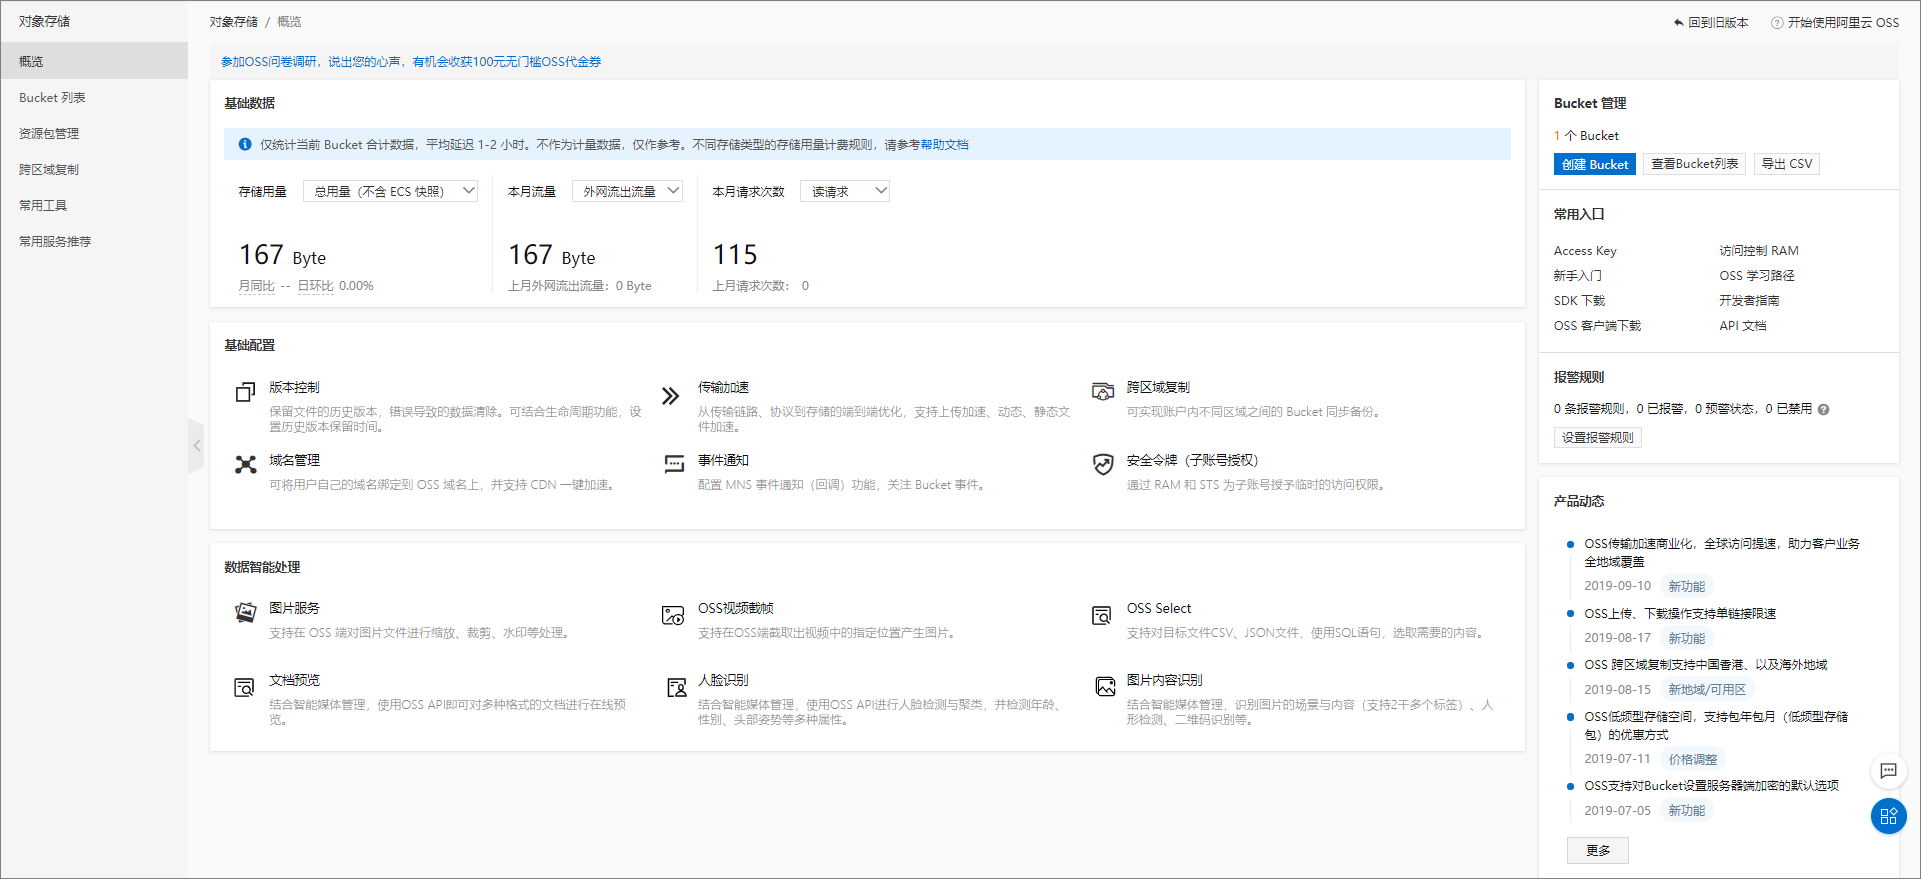
Task: Select the 图片内容识别 image icon
Action: point(1105,686)
